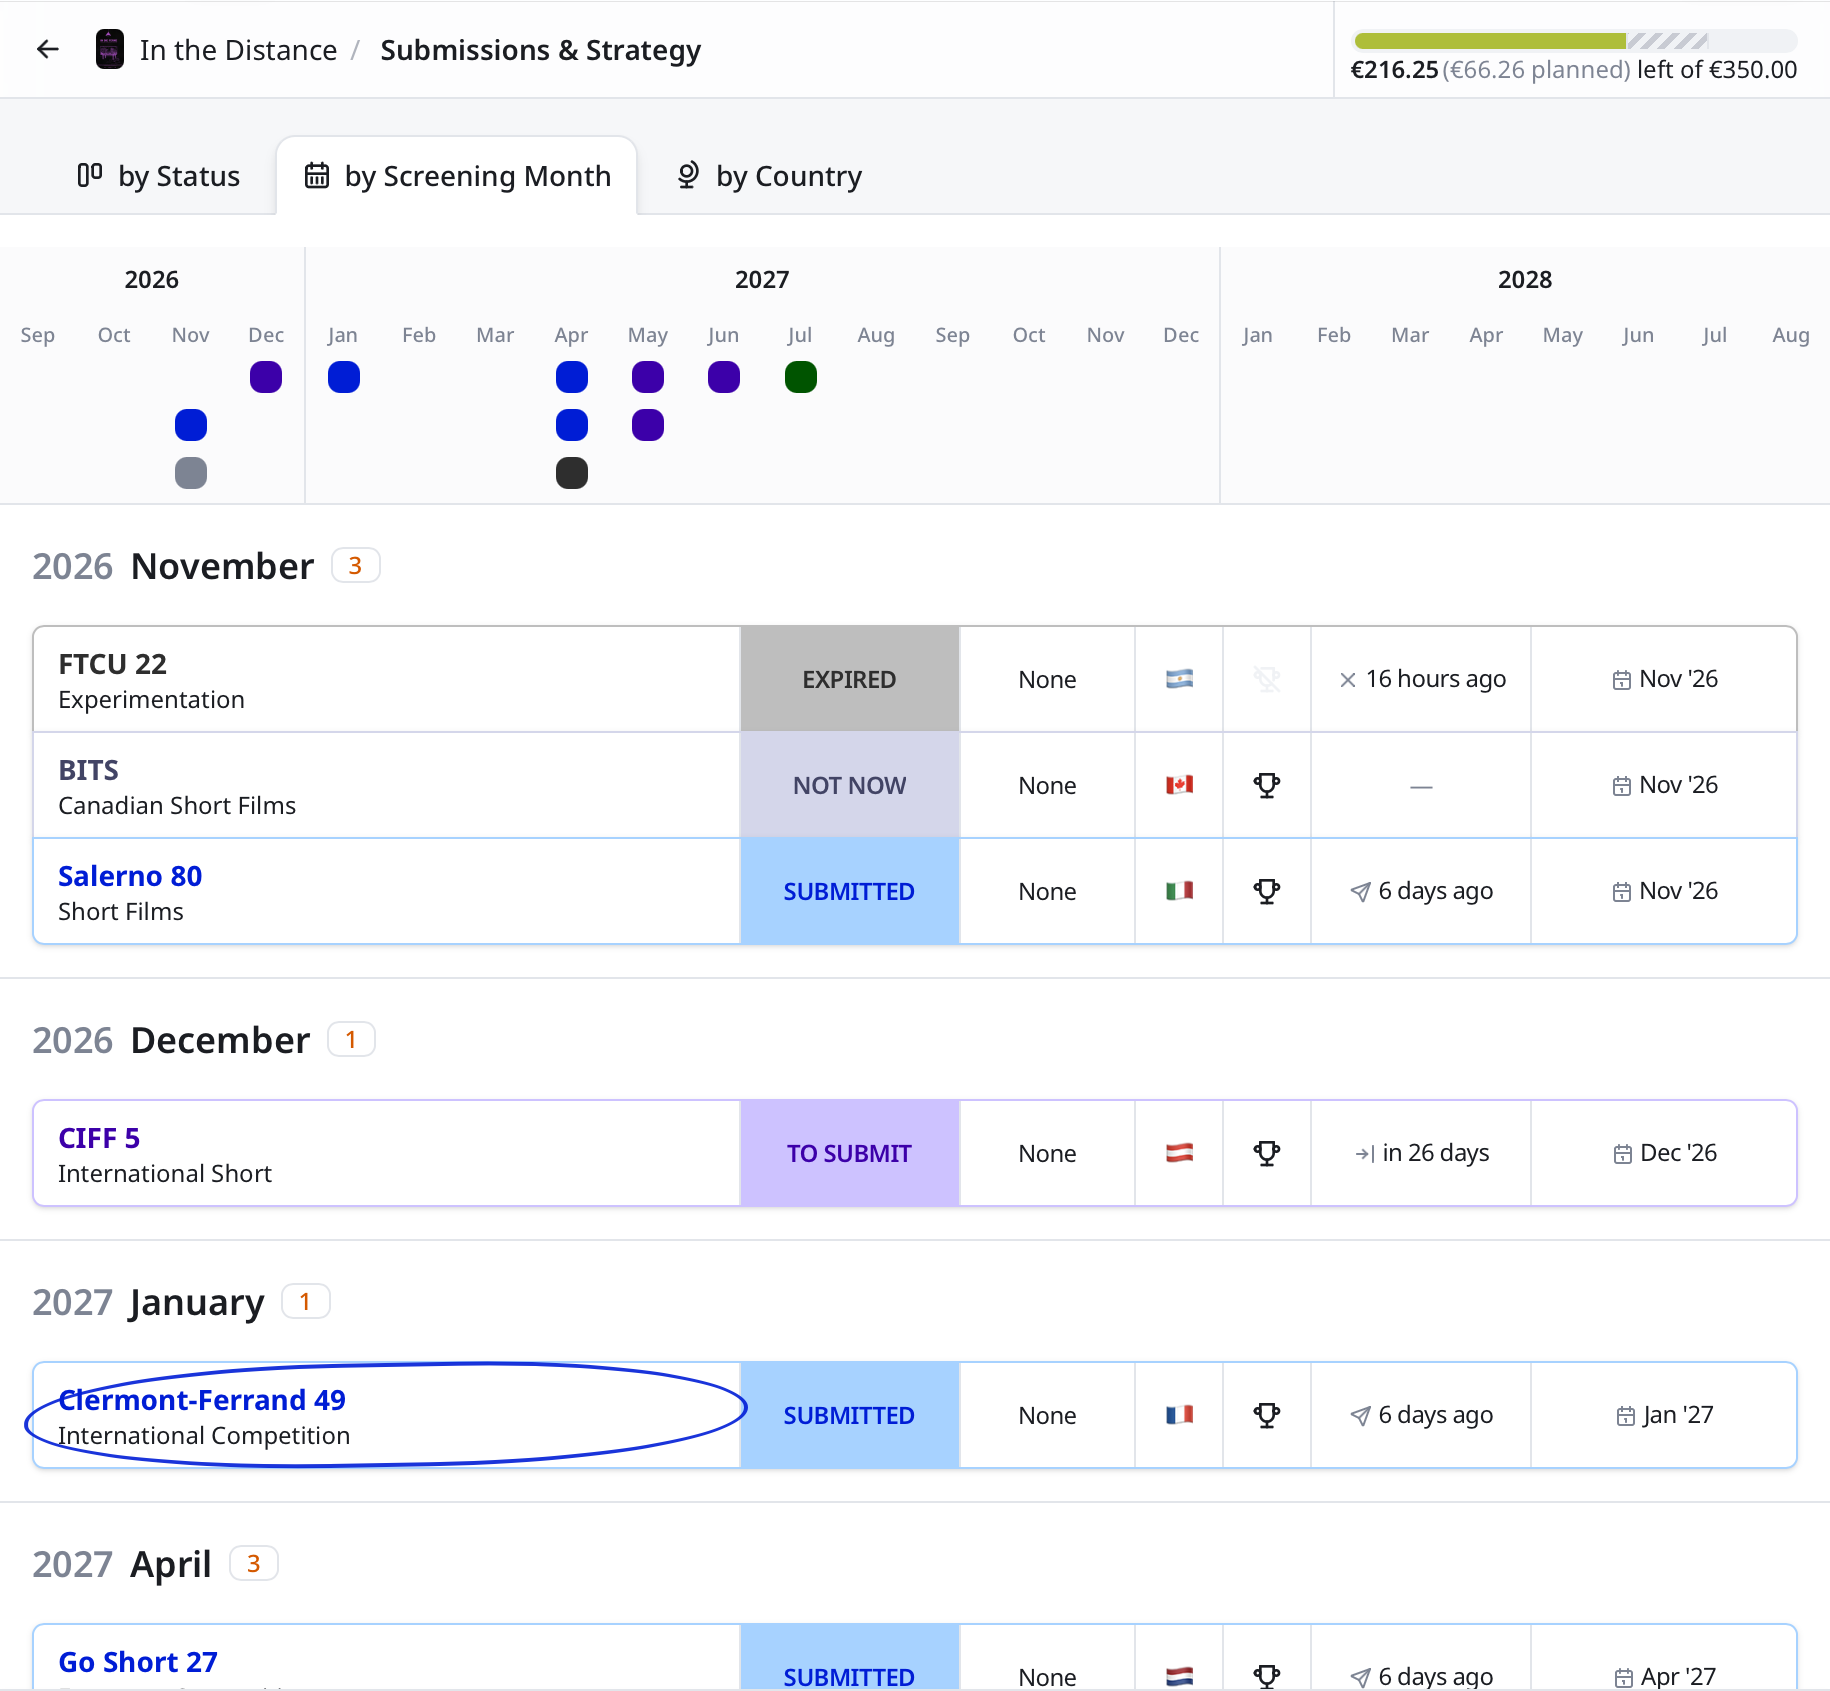The image size is (1830, 1691).
Task: Click the Italy flag in the Salerno 80 row
Action: tap(1179, 891)
